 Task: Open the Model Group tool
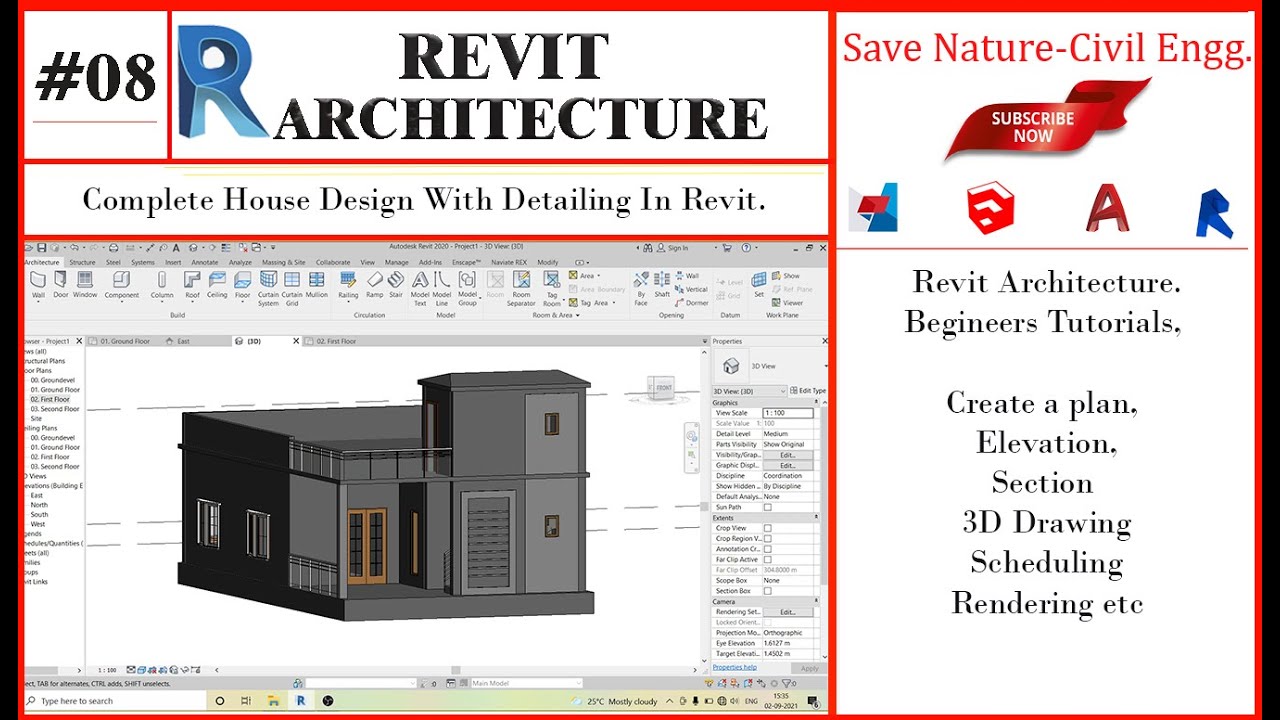[467, 288]
